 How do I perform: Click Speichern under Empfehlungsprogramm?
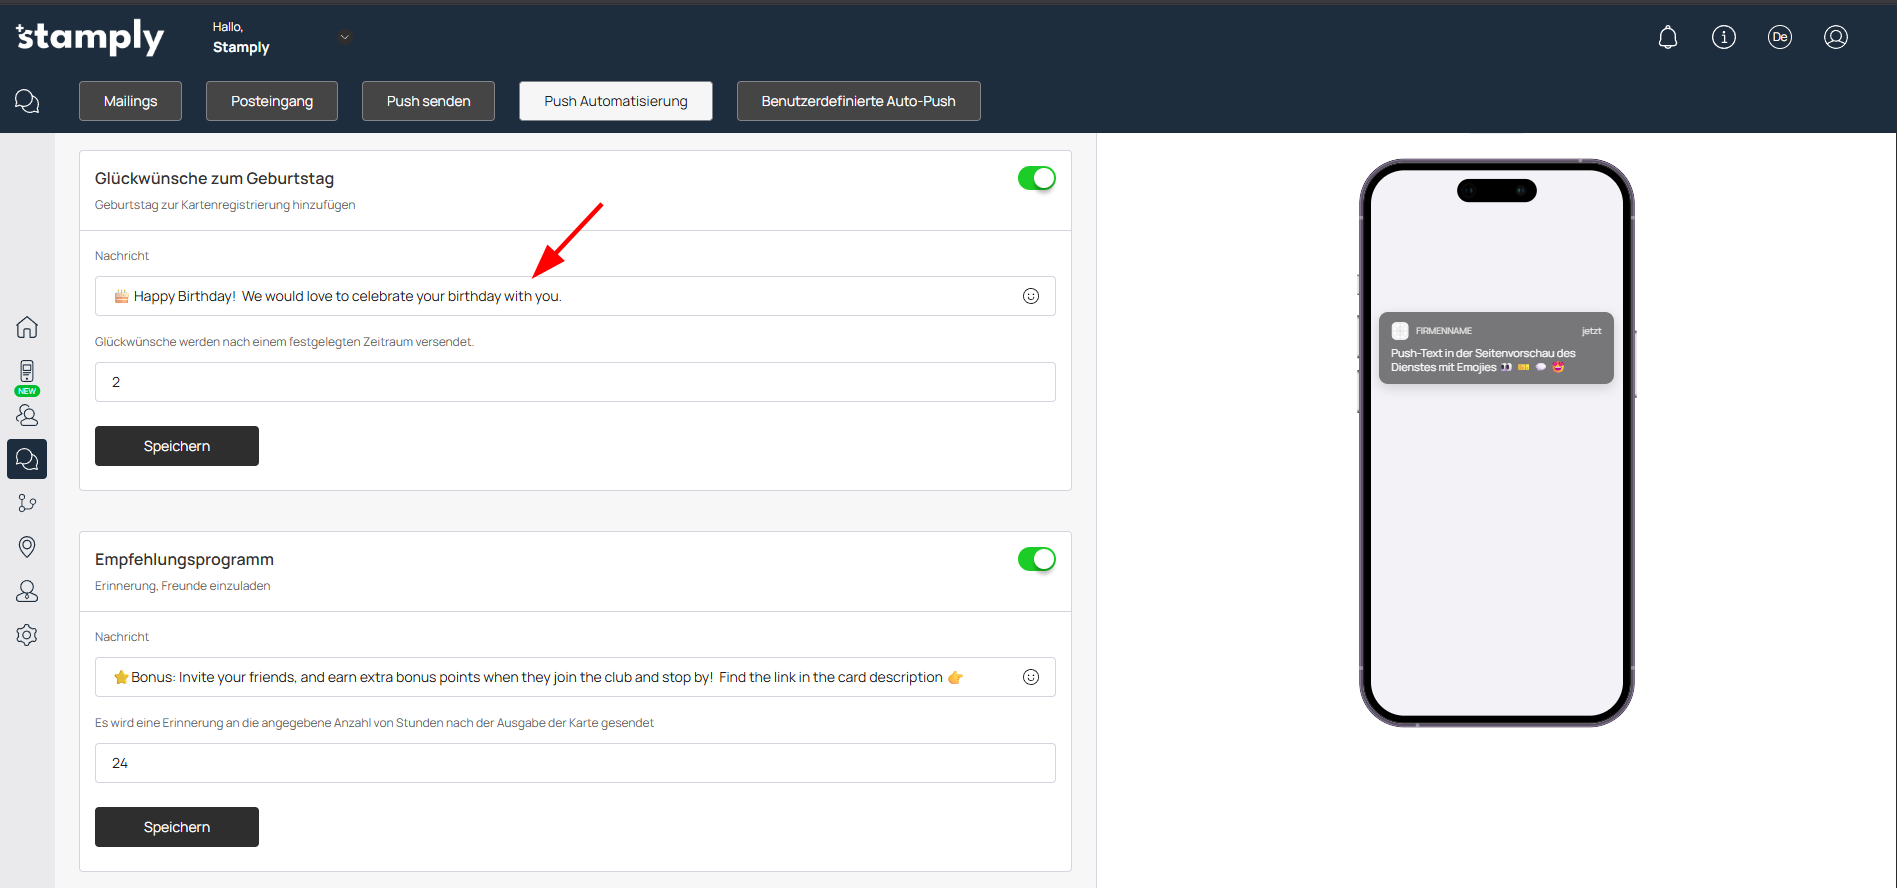click(176, 827)
